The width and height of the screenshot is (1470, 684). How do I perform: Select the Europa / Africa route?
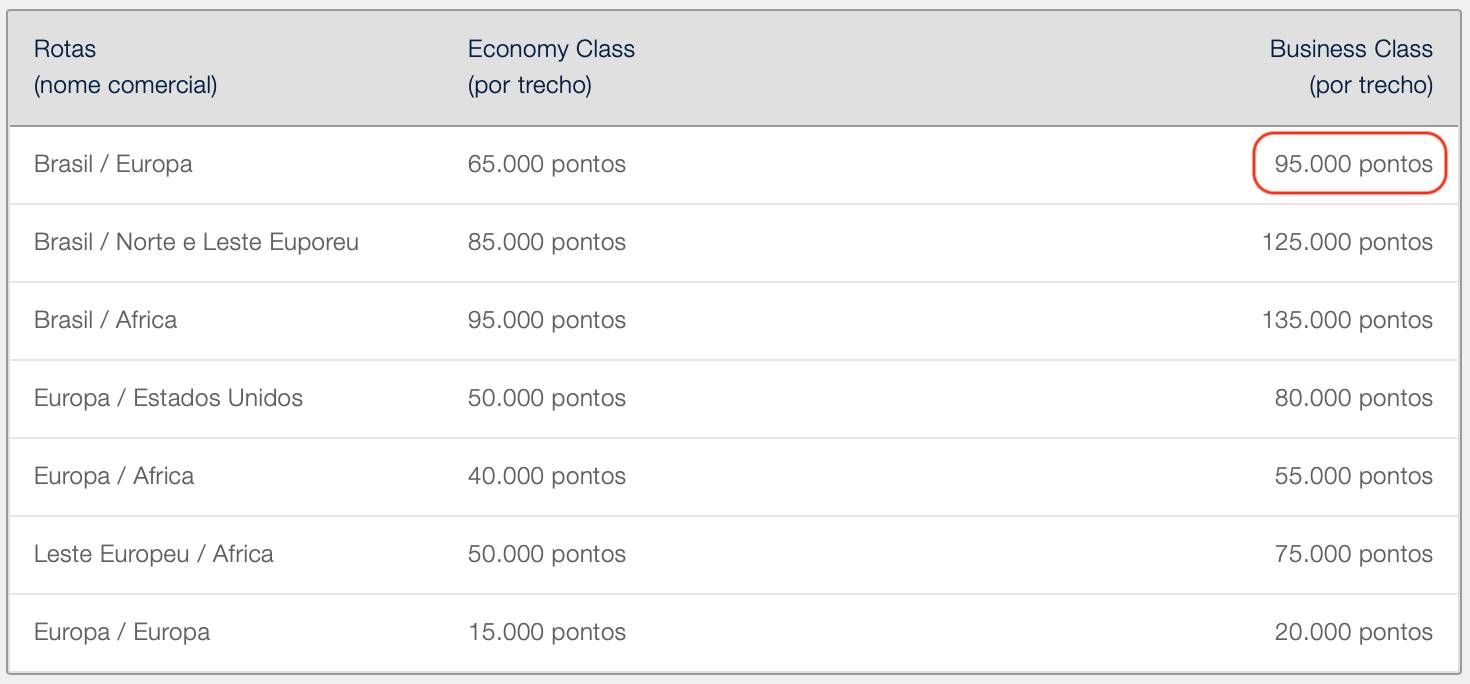coord(114,476)
